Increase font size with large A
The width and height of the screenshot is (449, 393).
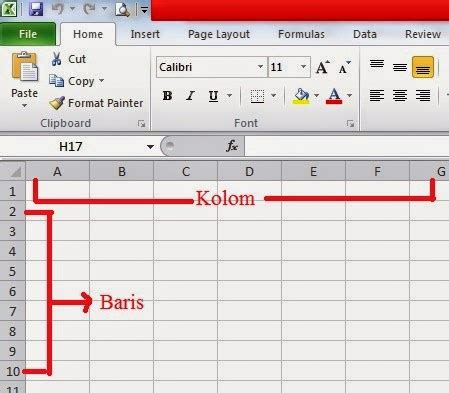[x=322, y=67]
